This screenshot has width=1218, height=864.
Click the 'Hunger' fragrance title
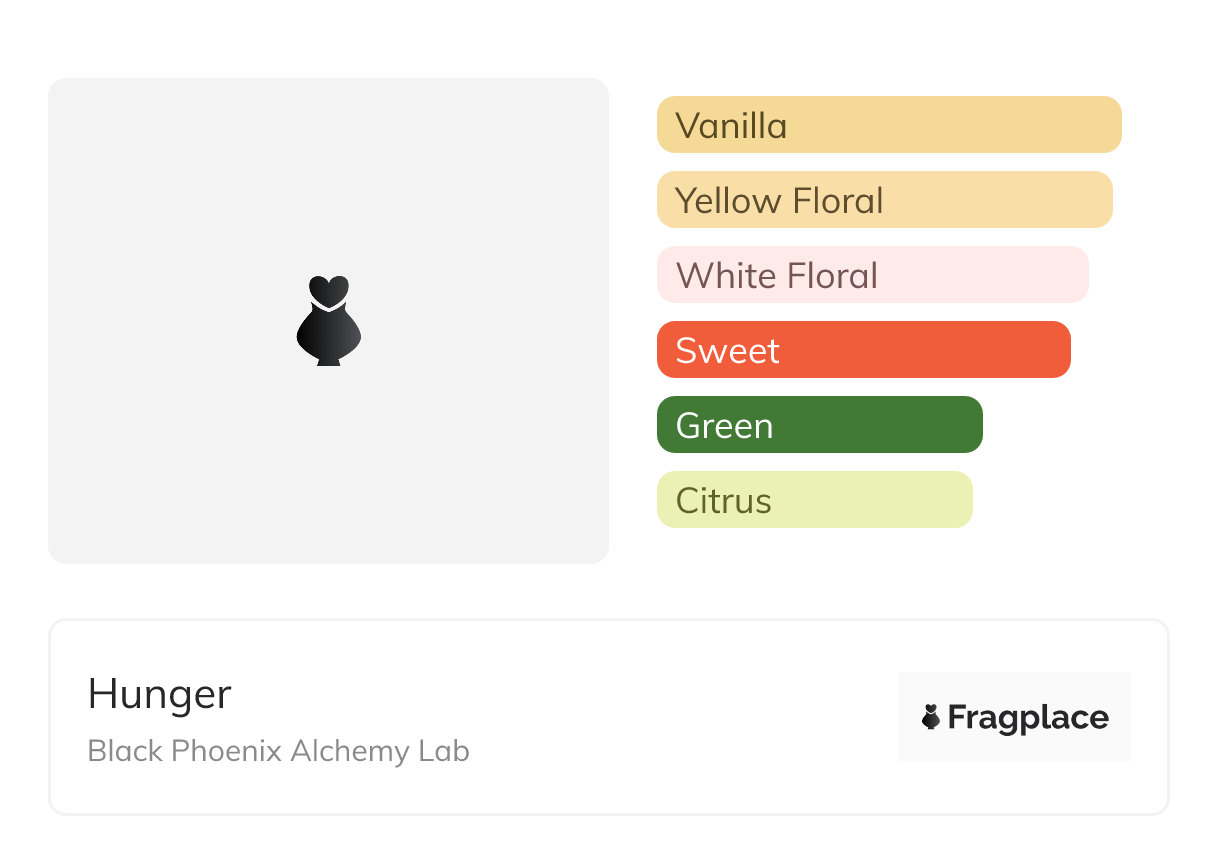(160, 694)
